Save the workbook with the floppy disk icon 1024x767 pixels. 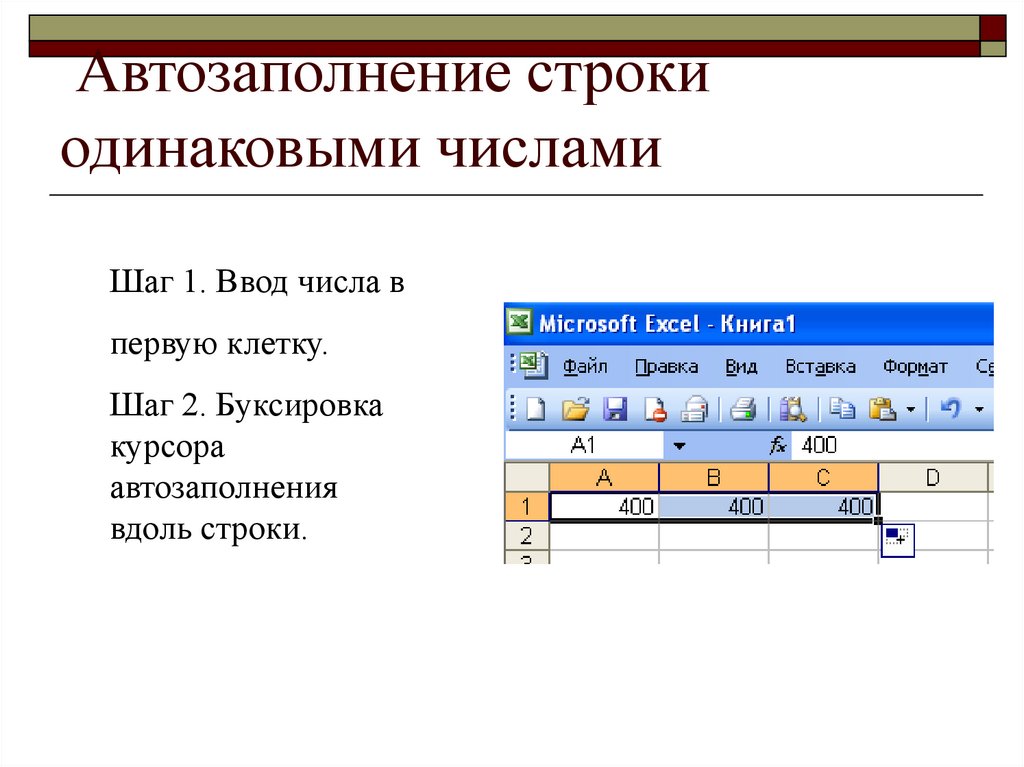(x=615, y=409)
